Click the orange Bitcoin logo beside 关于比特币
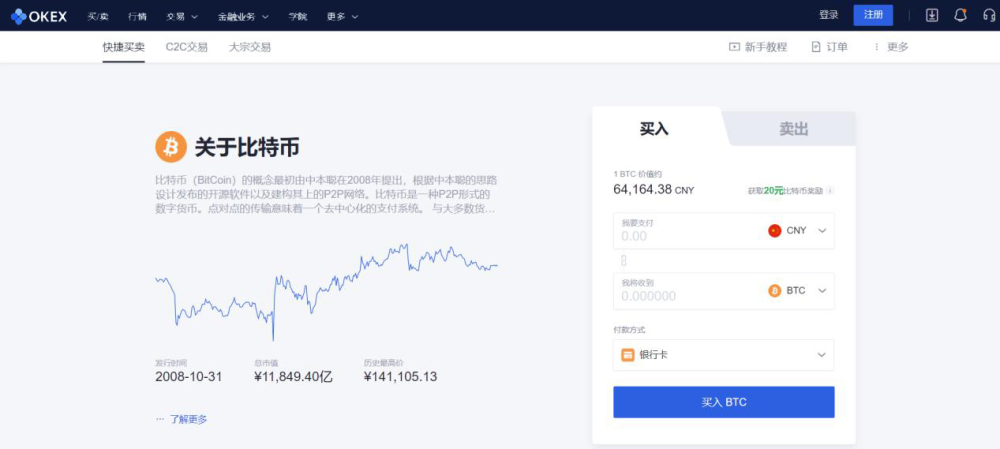The width and height of the screenshot is (1000, 449). tap(171, 147)
